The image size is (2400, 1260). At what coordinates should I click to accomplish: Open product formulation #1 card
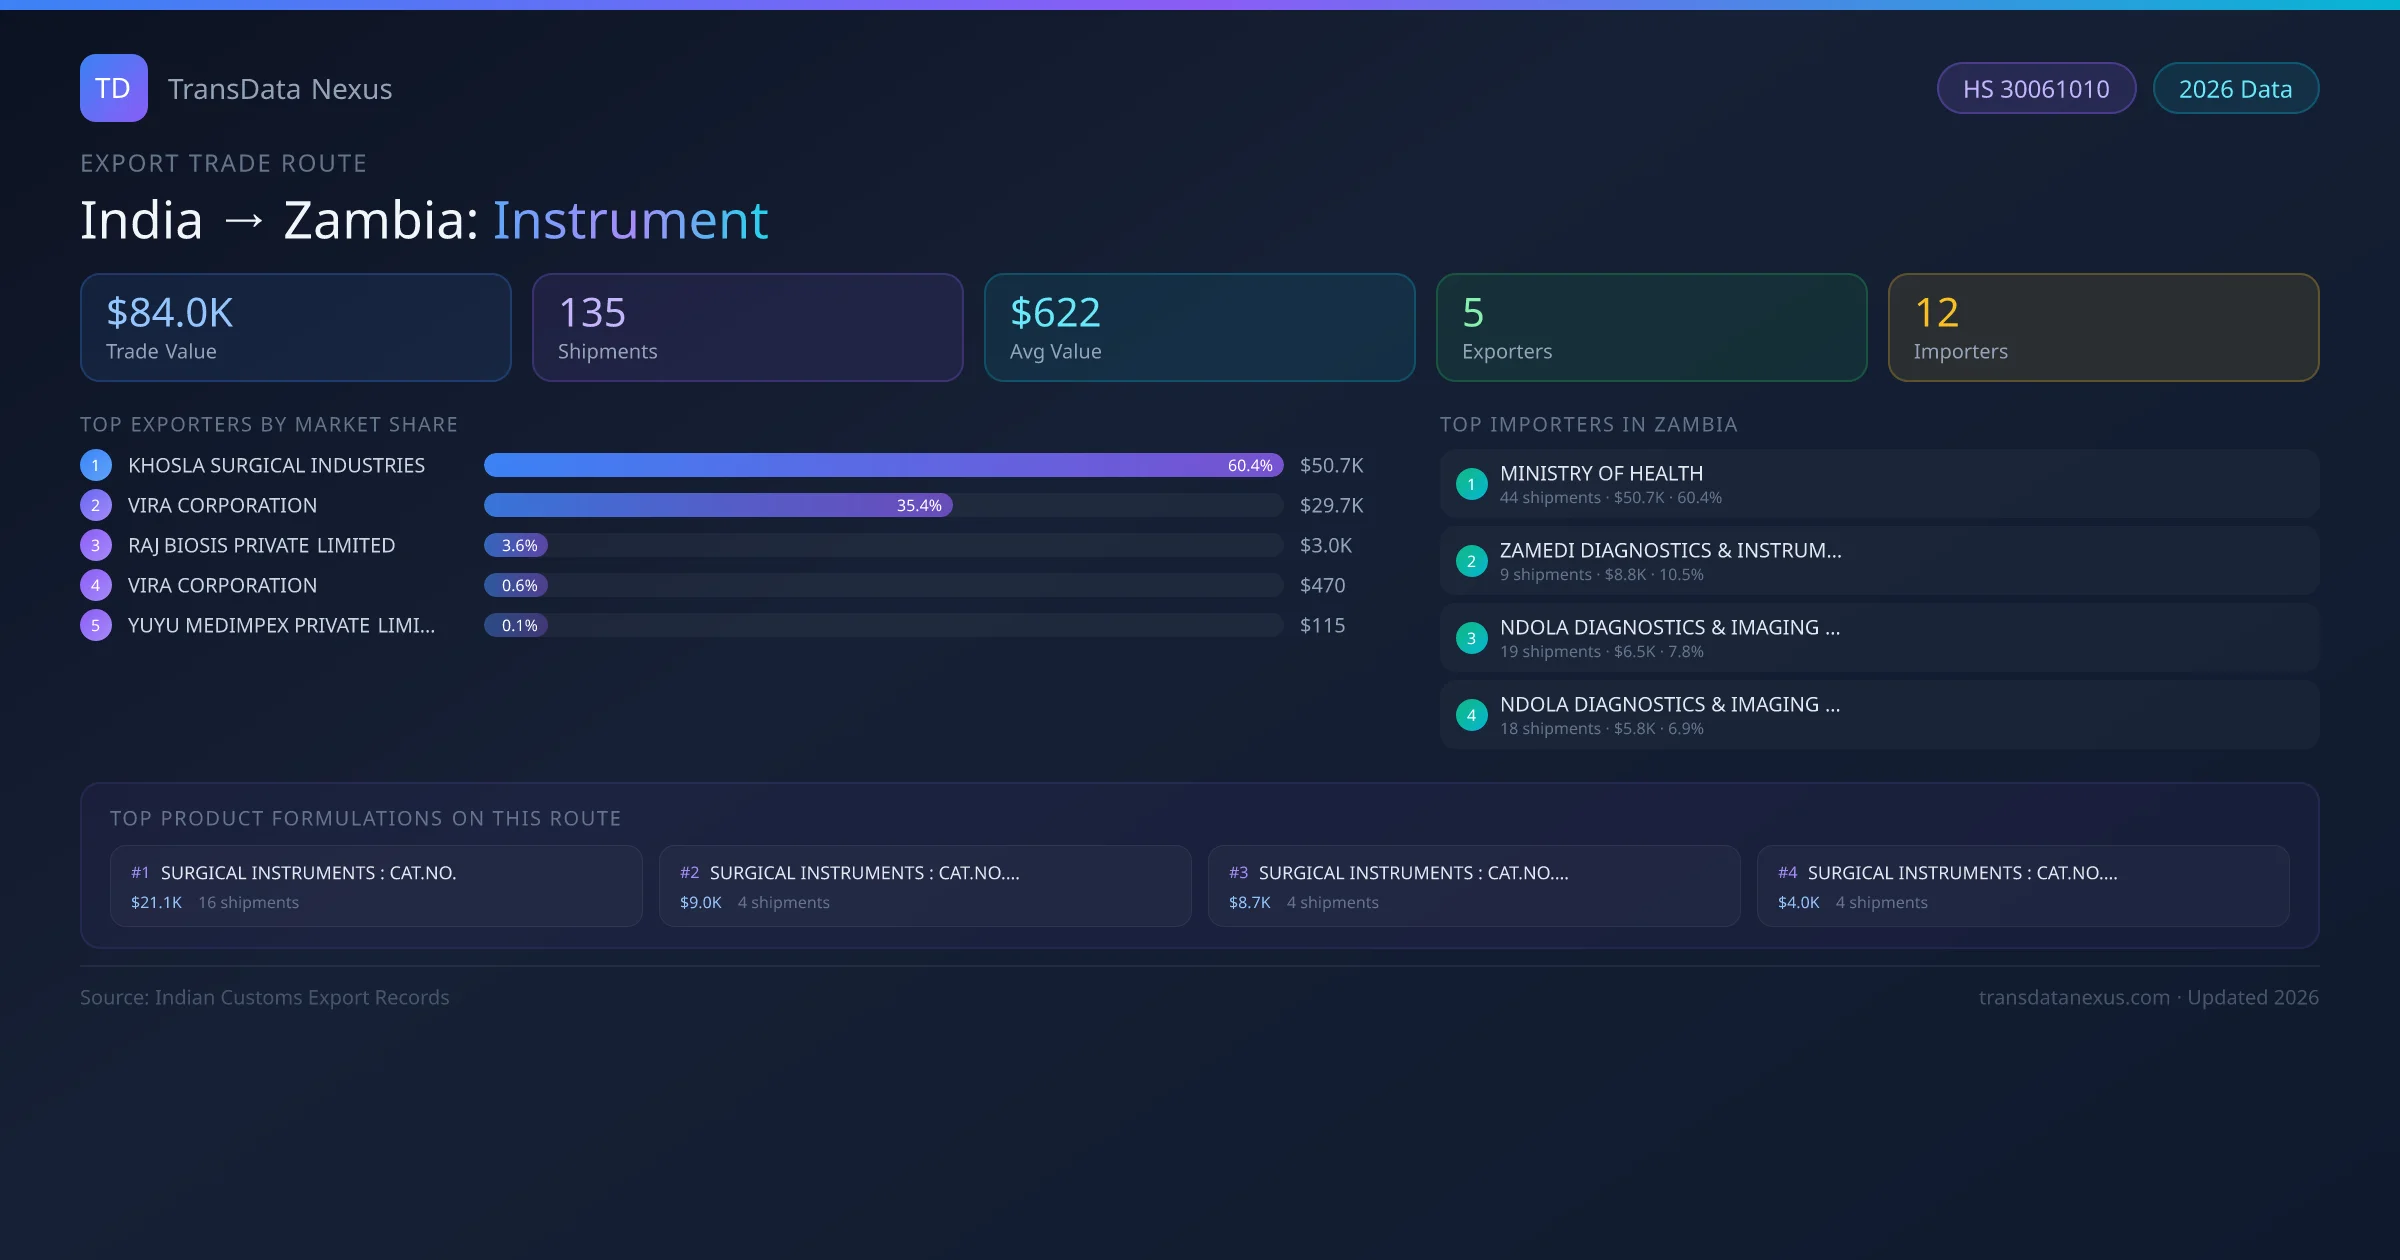(376, 886)
